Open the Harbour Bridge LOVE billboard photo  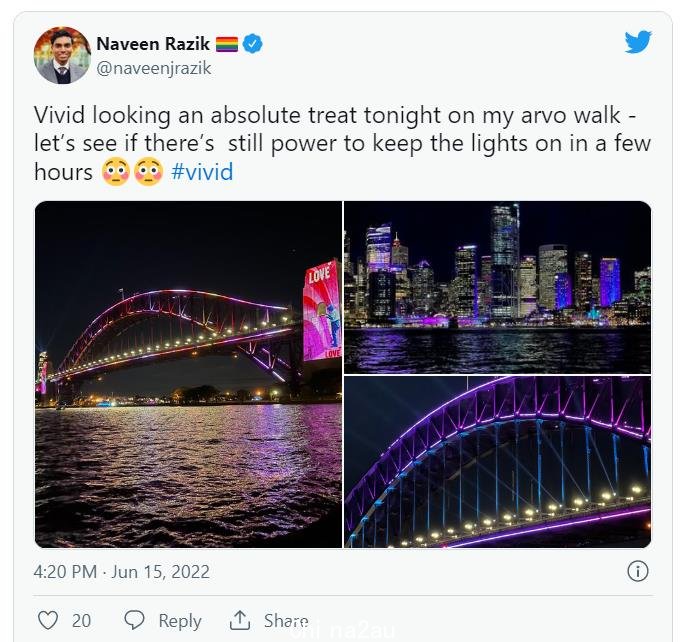pos(188,374)
